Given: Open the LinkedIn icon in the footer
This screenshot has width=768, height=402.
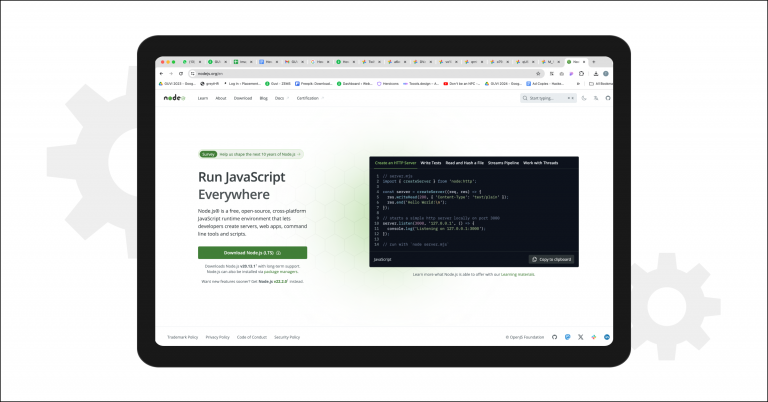Looking at the screenshot, I should pyautogui.click(x=607, y=337).
